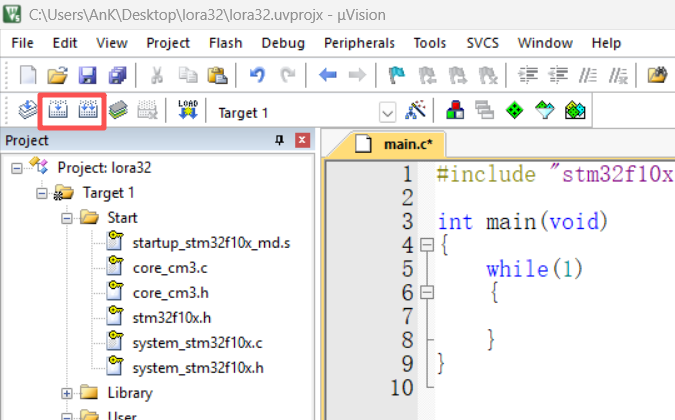The image size is (675, 420).
Task: Redo the last edit
Action: [x=288, y=75]
